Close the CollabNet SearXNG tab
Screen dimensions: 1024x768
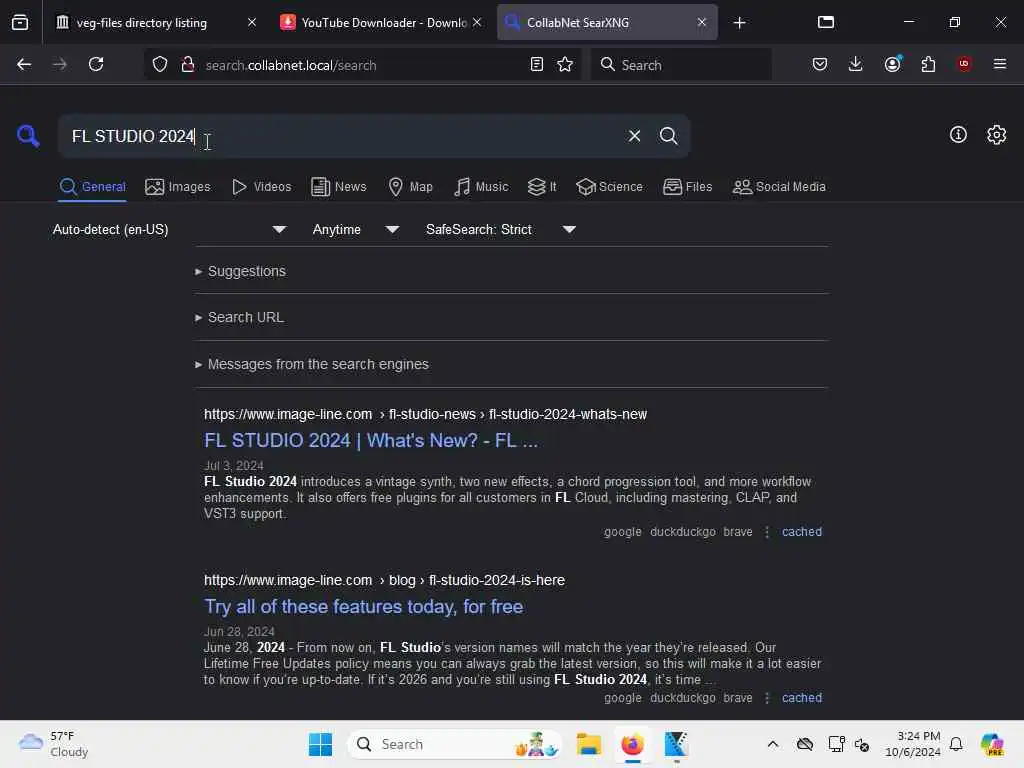tap(702, 23)
